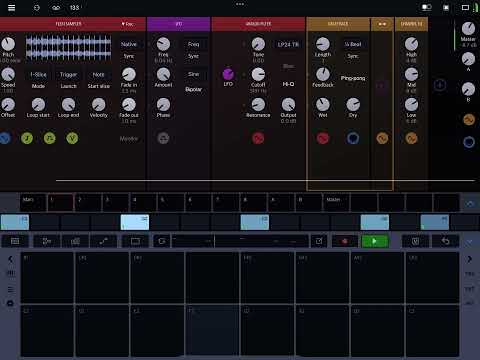
Task: Open the Sine waveform dropdown in LFO
Action: 193,74
